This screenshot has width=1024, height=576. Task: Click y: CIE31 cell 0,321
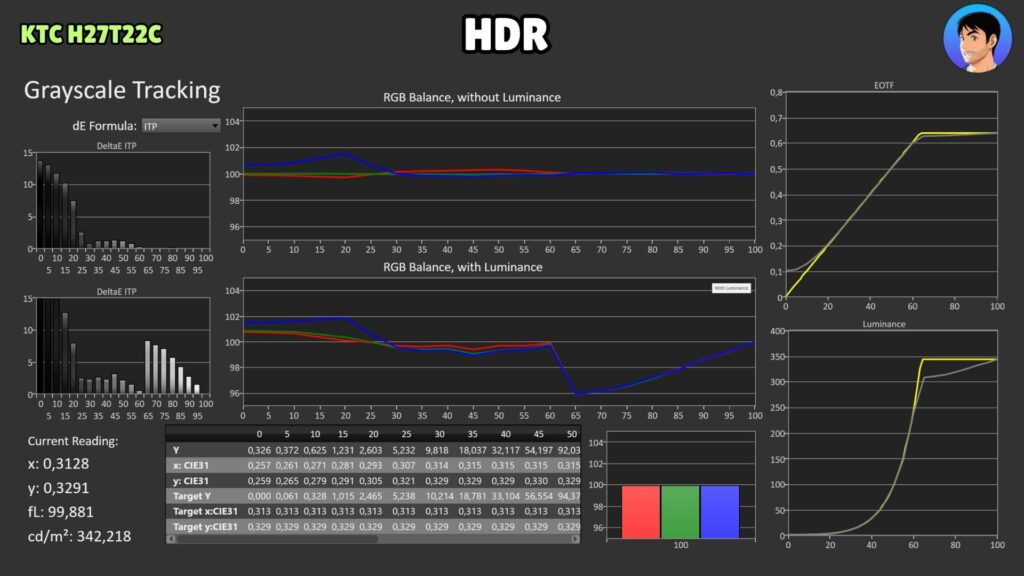pyautogui.click(x=404, y=481)
